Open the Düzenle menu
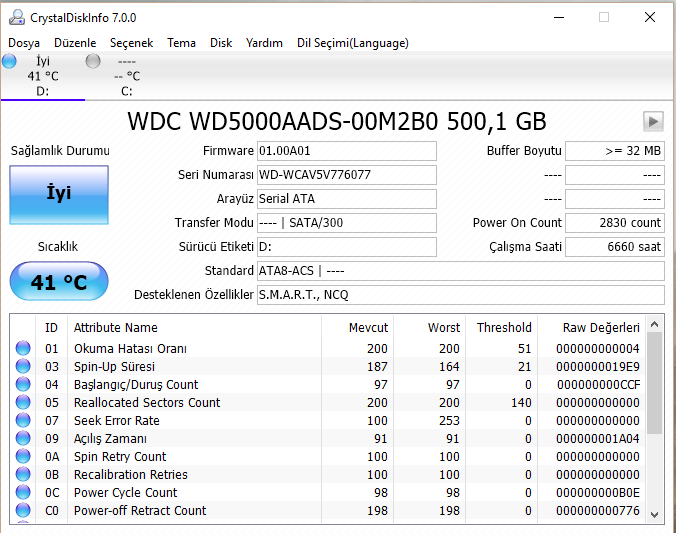 [x=75, y=43]
